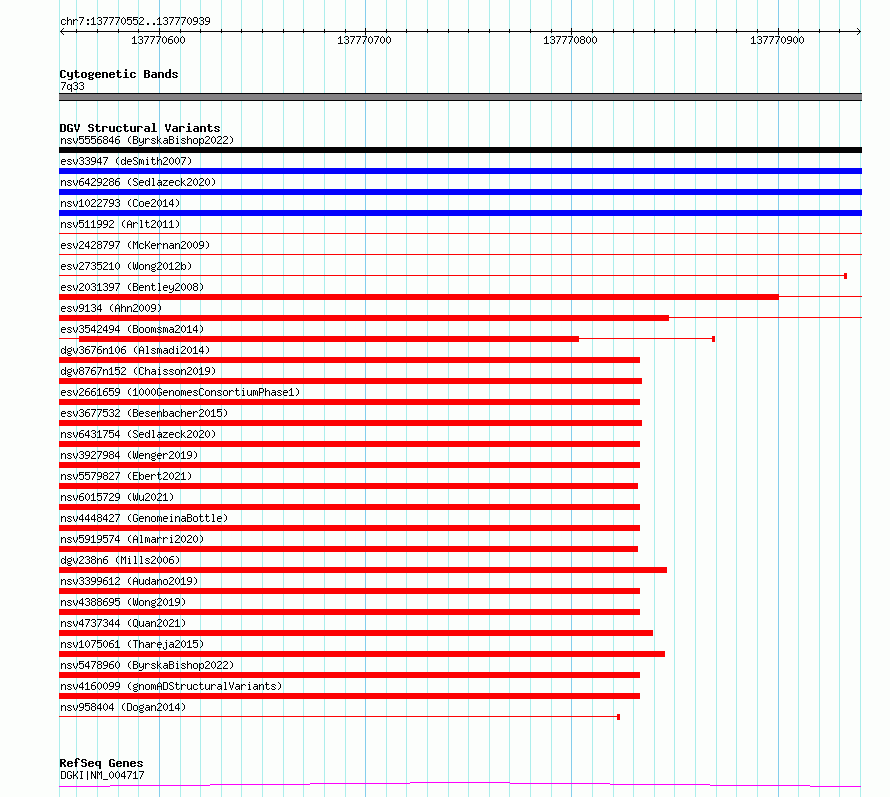This screenshot has width=890, height=797.
Task: Open nsv4737344 (Quan2021) variant
Action: 123,623
